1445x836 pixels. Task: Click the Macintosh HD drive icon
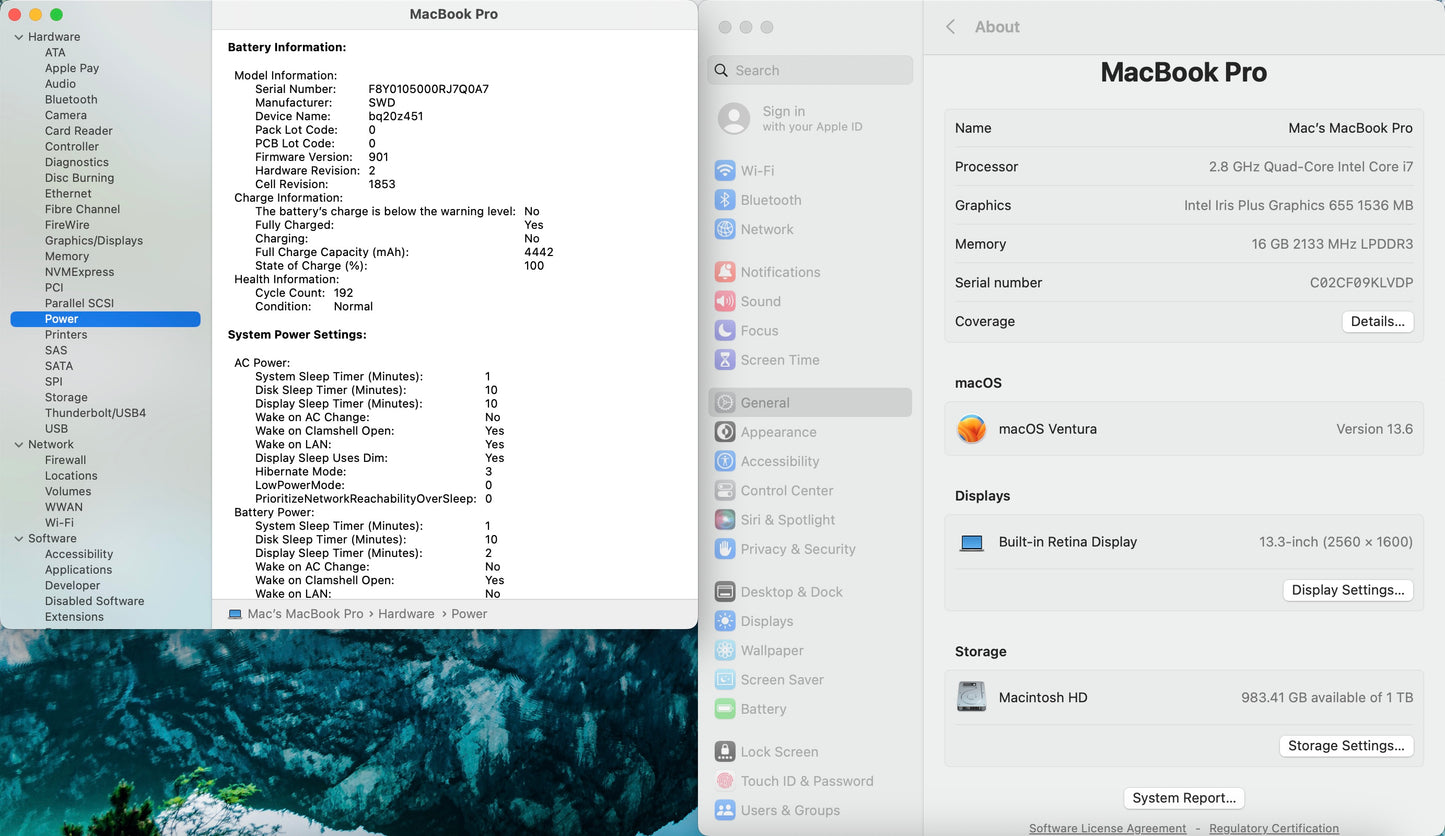tap(971, 697)
